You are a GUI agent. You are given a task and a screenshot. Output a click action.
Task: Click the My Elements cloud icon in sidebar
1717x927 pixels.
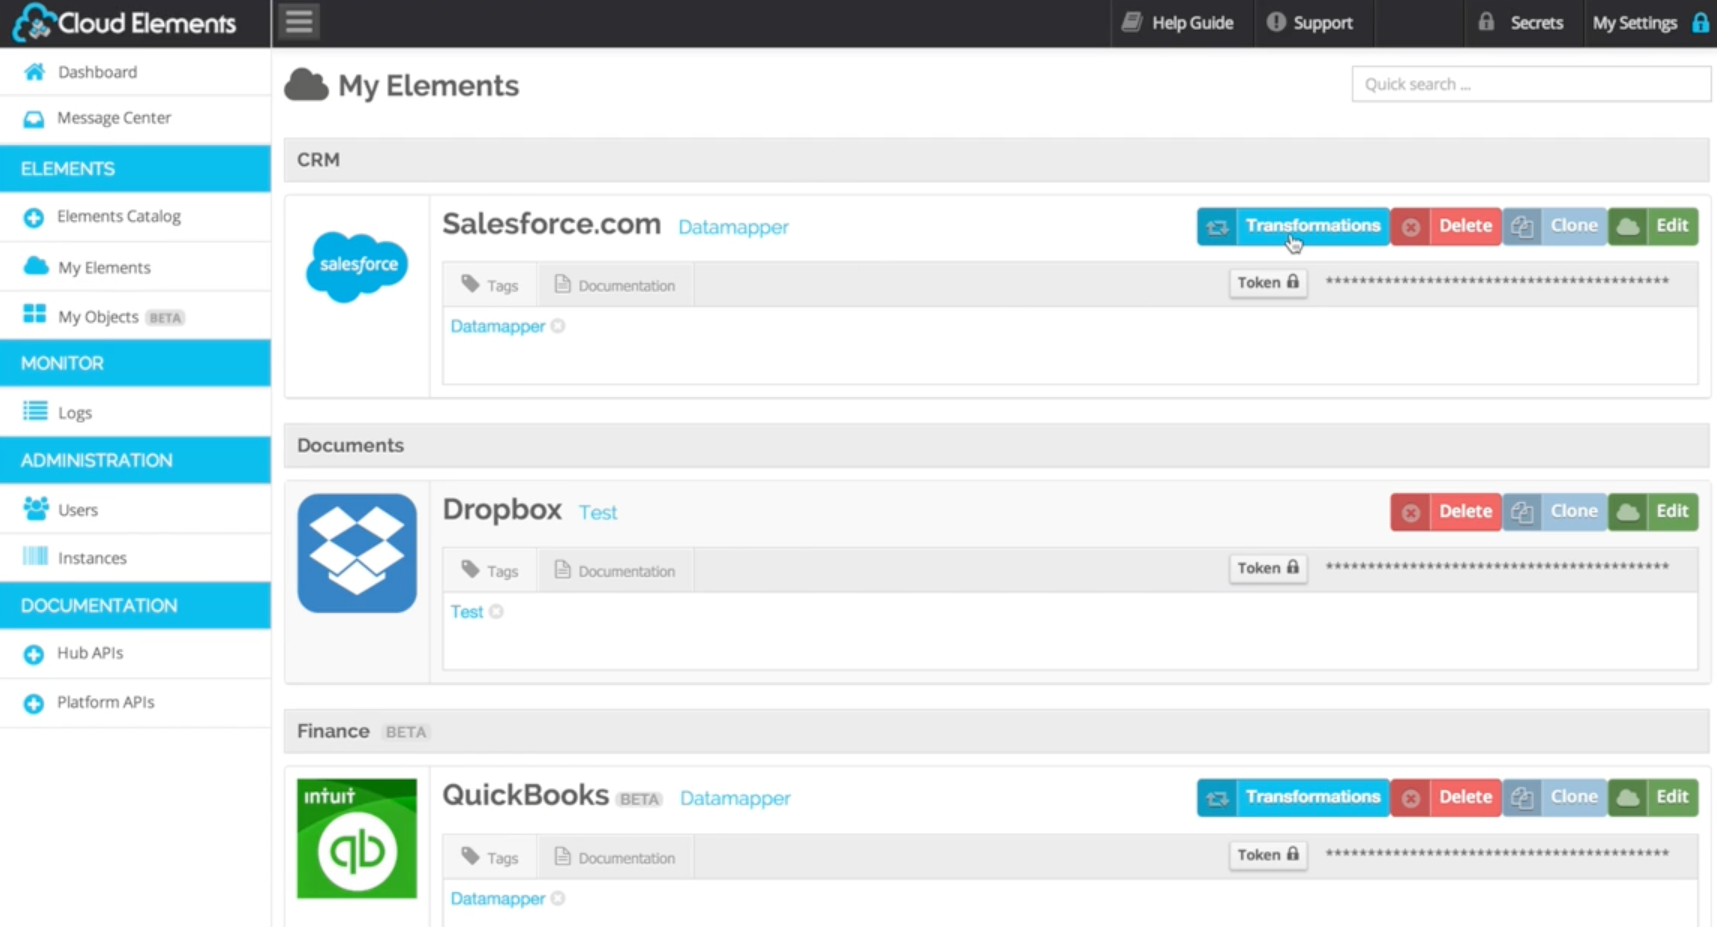point(35,266)
